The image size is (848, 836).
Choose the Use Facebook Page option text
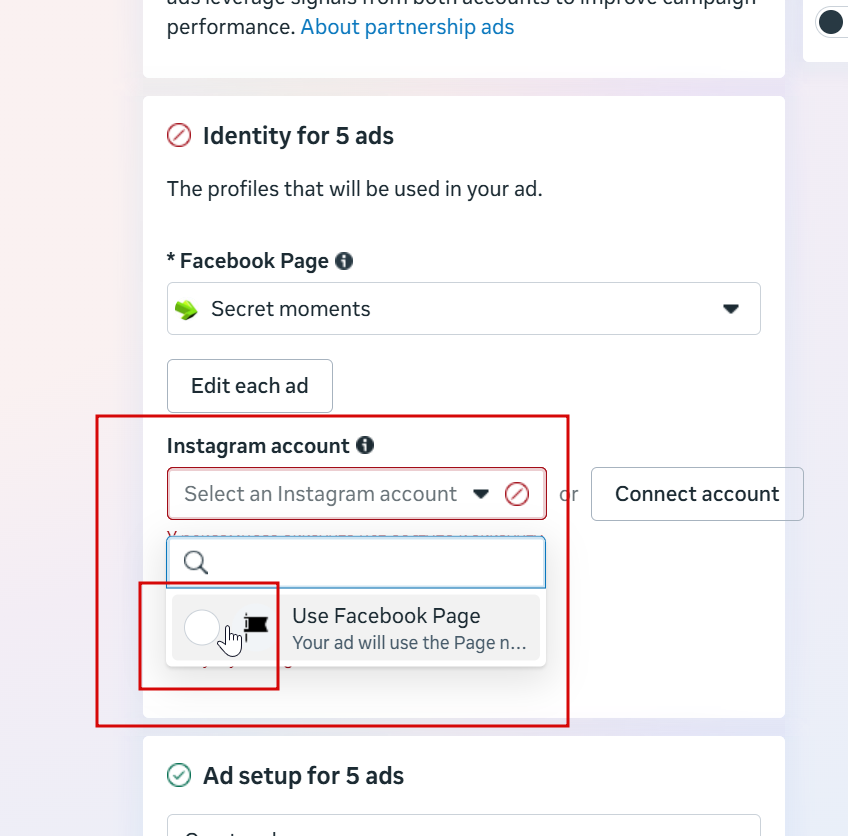click(386, 616)
